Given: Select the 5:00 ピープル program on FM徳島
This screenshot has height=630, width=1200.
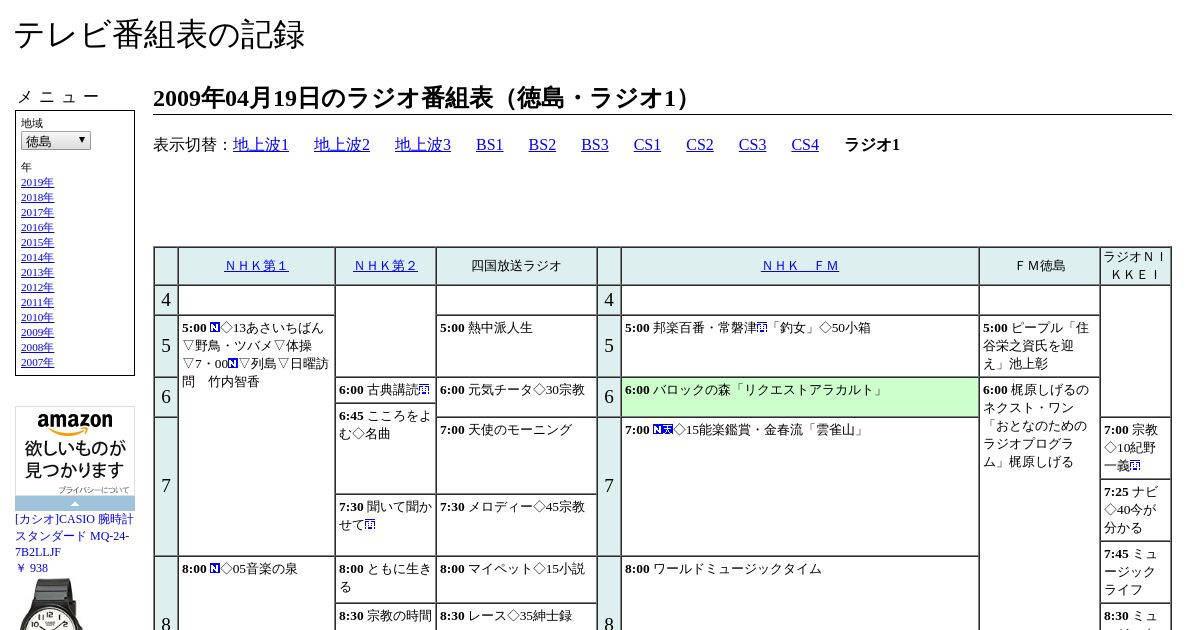Looking at the screenshot, I should click(1039, 346).
